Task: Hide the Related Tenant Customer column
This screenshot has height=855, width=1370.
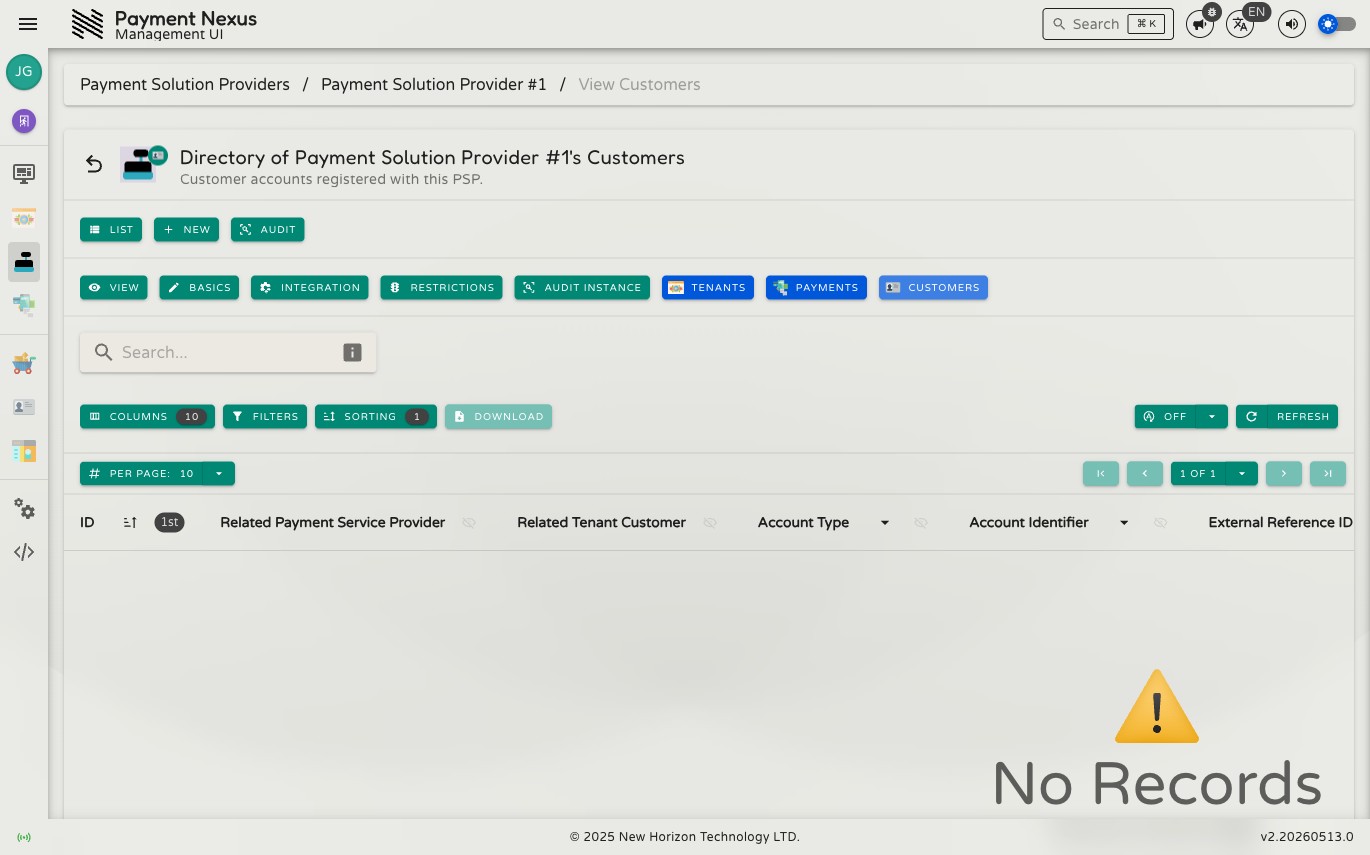Action: [x=710, y=522]
